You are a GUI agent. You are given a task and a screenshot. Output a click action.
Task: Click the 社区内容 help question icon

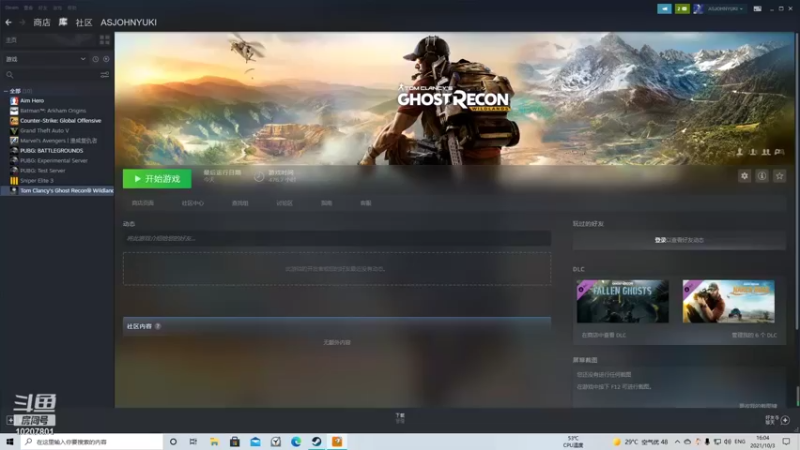point(158,326)
